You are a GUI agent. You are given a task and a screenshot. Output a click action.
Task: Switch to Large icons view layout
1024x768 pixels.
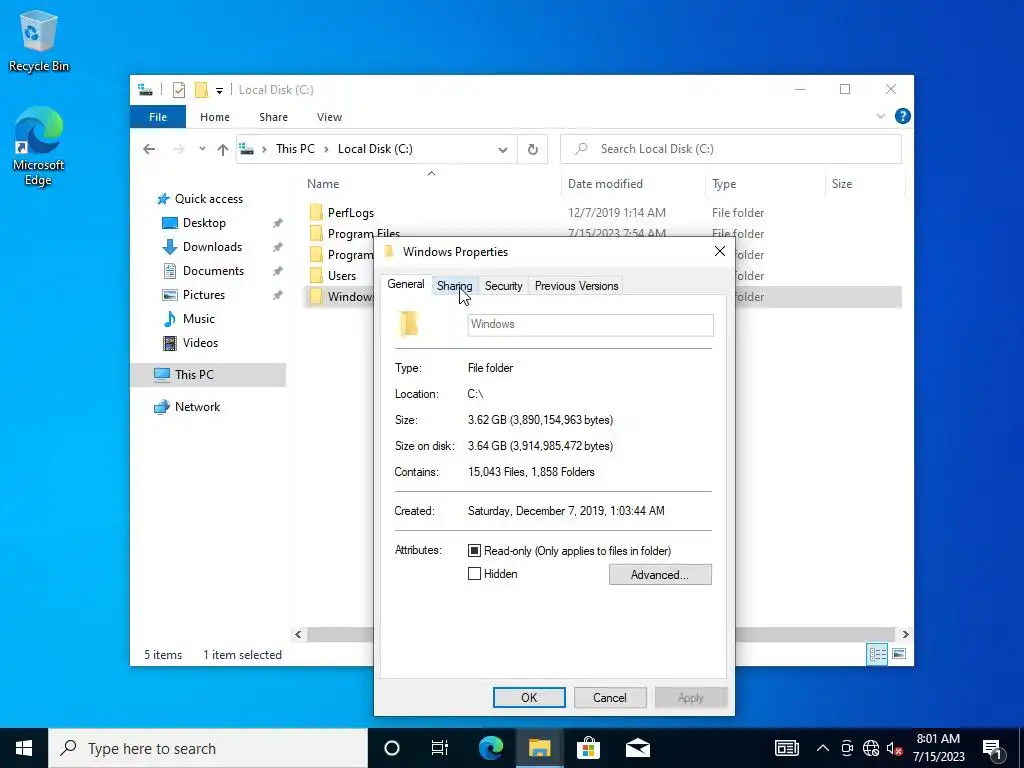(x=899, y=654)
